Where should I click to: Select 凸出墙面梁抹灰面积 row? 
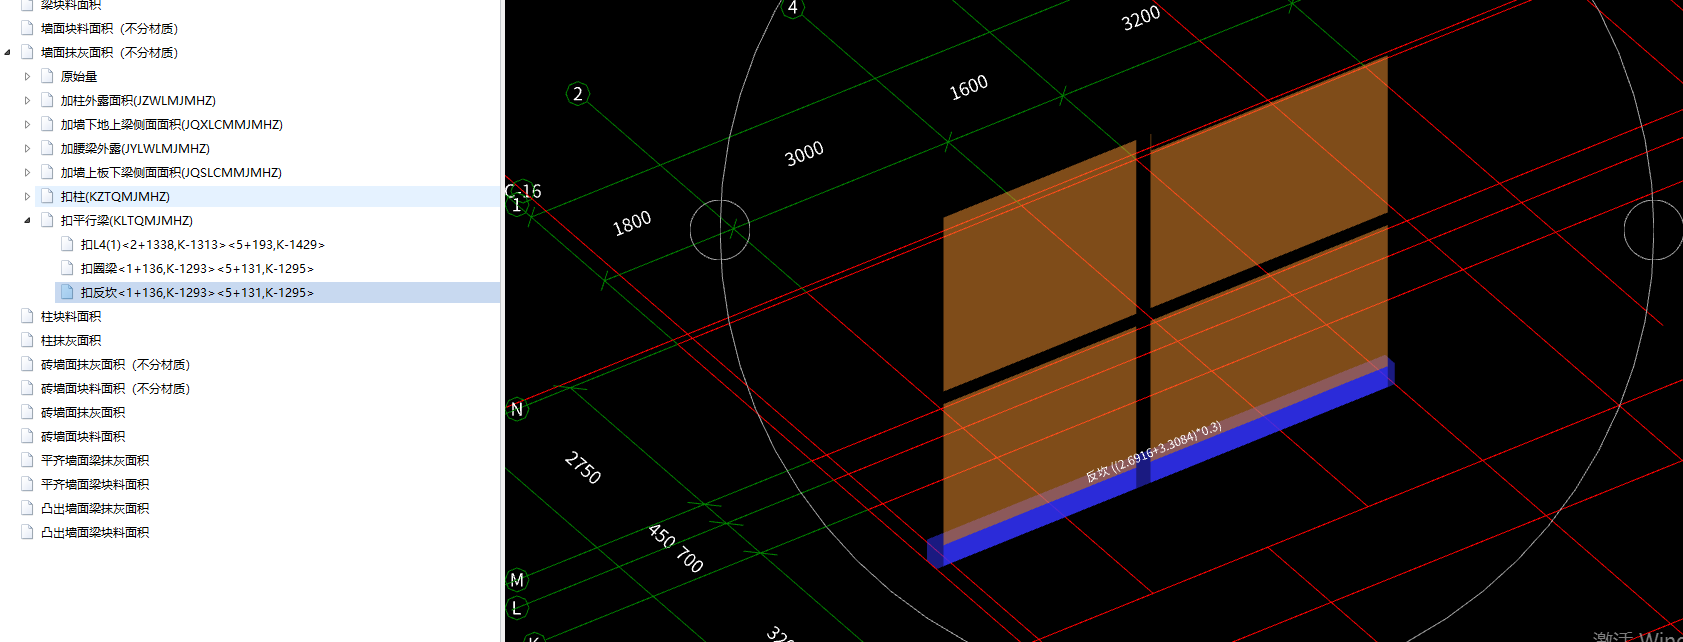tap(95, 509)
